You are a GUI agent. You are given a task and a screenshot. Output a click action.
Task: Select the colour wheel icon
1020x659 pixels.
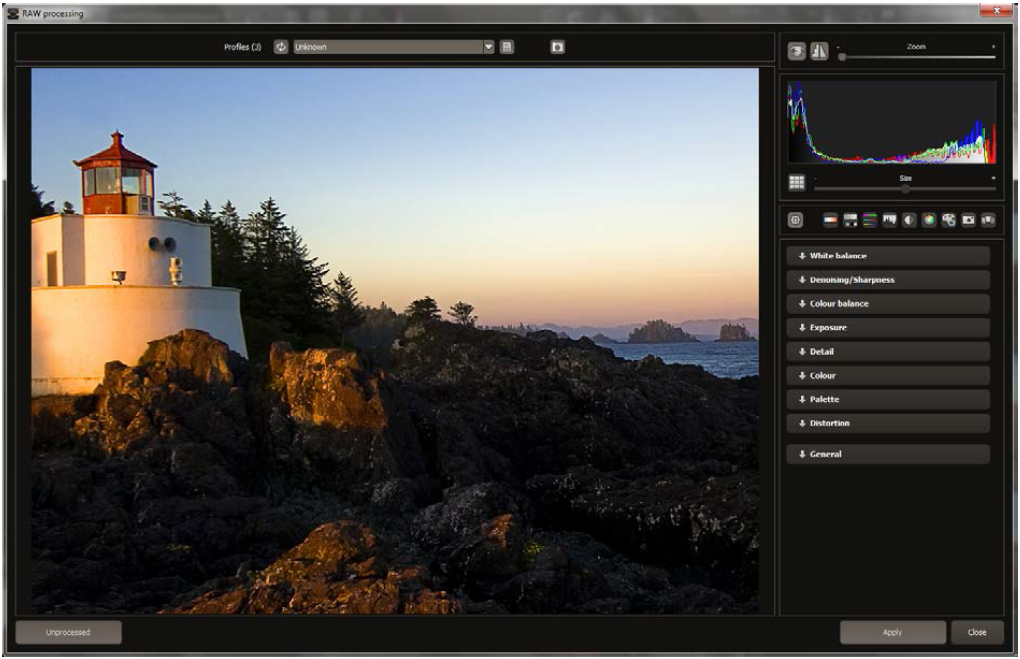click(929, 220)
